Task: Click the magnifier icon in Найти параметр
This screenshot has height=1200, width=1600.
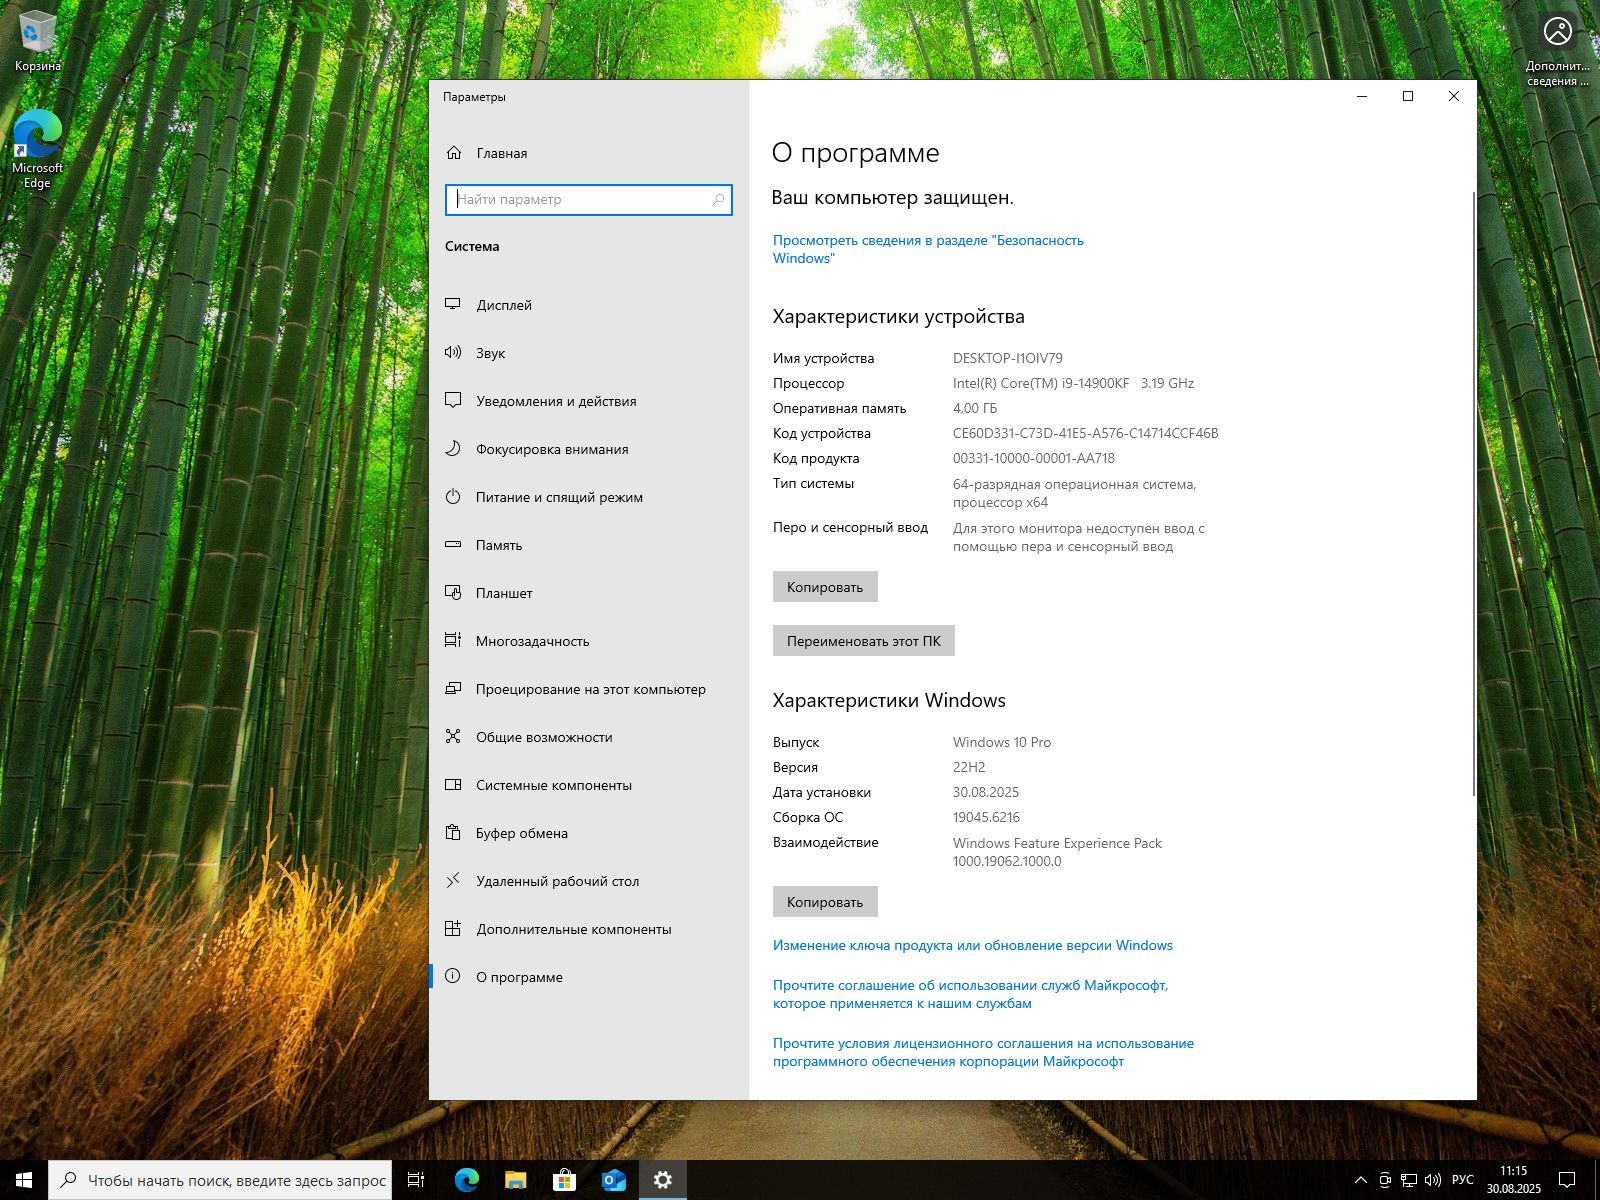Action: click(718, 200)
